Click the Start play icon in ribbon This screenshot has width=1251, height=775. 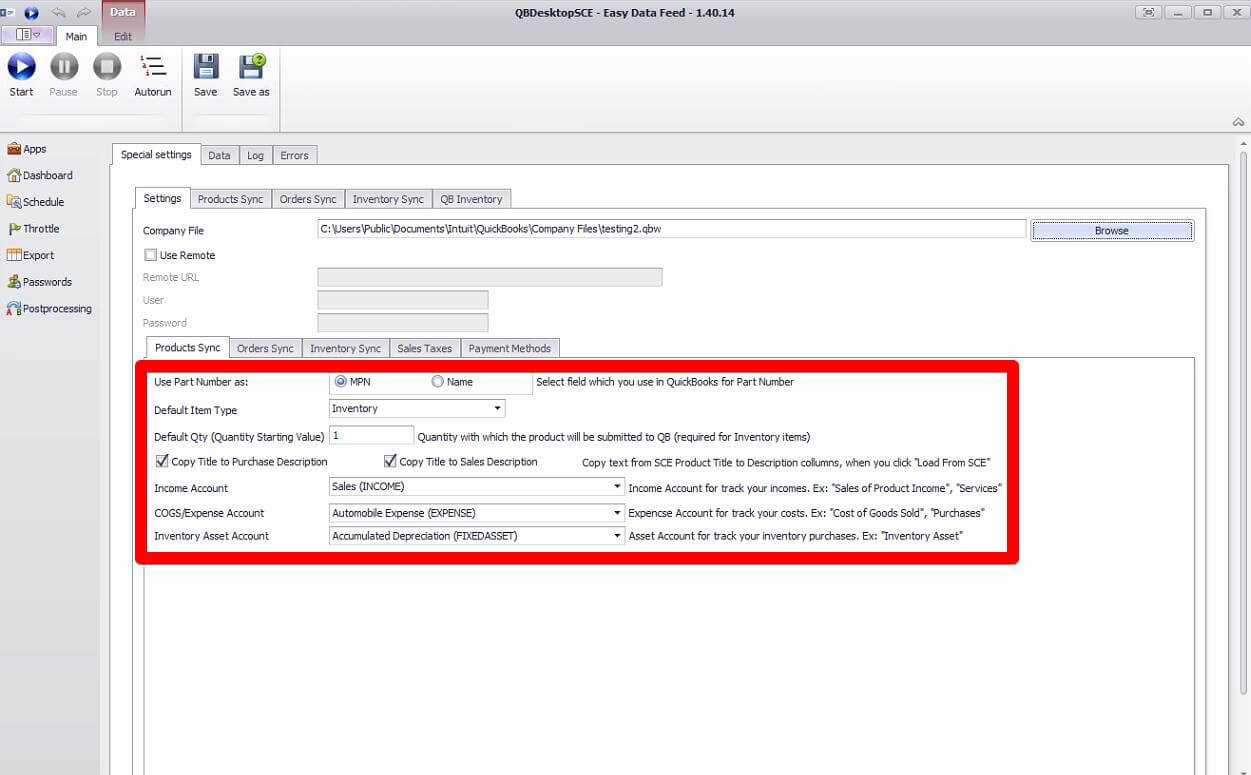(21, 67)
